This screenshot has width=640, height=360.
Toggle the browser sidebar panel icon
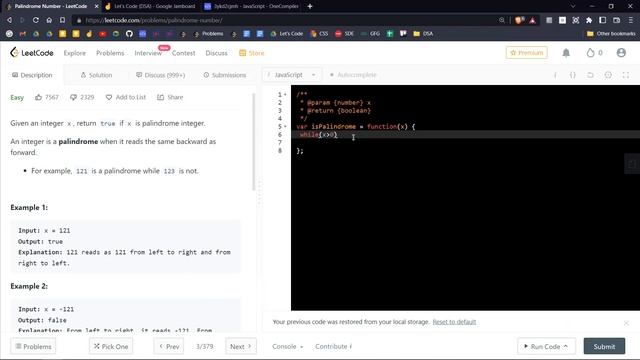tap(602, 20)
